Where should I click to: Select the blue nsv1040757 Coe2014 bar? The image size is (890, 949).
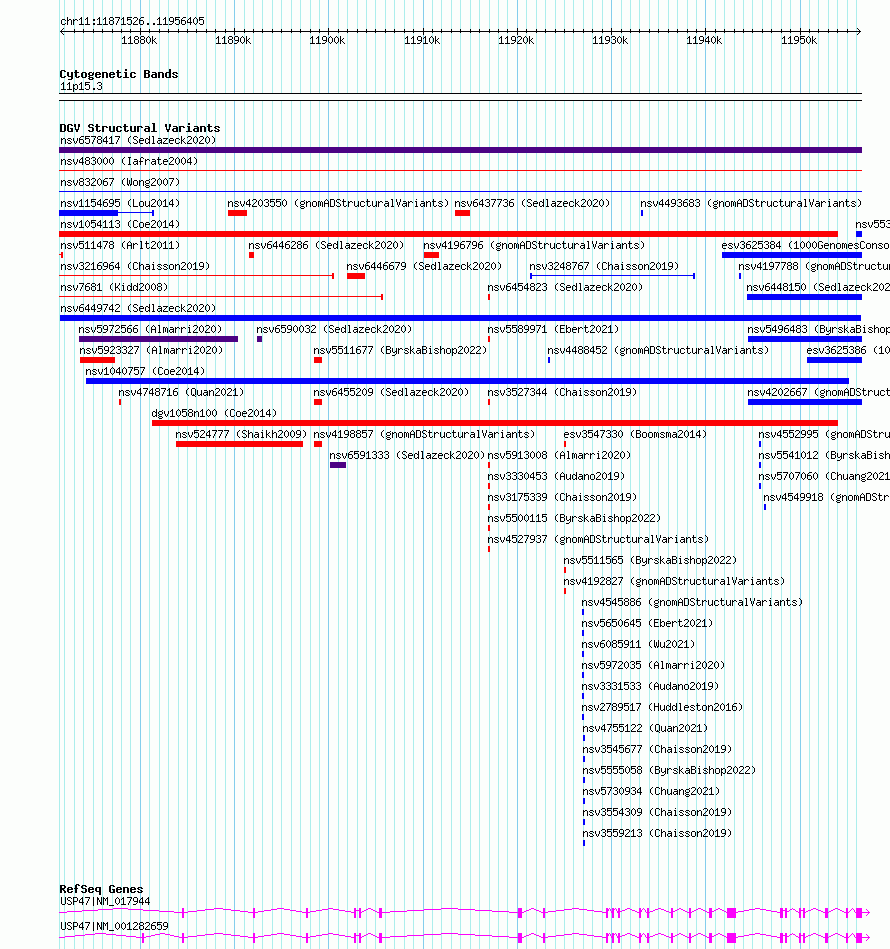tap(468, 381)
